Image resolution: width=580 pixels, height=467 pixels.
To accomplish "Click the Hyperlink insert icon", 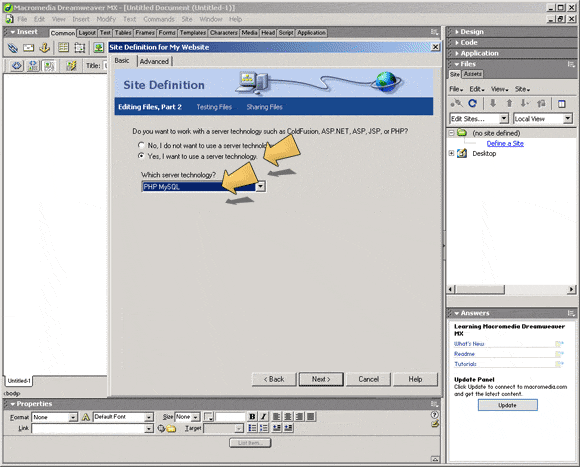I will point(13,47).
